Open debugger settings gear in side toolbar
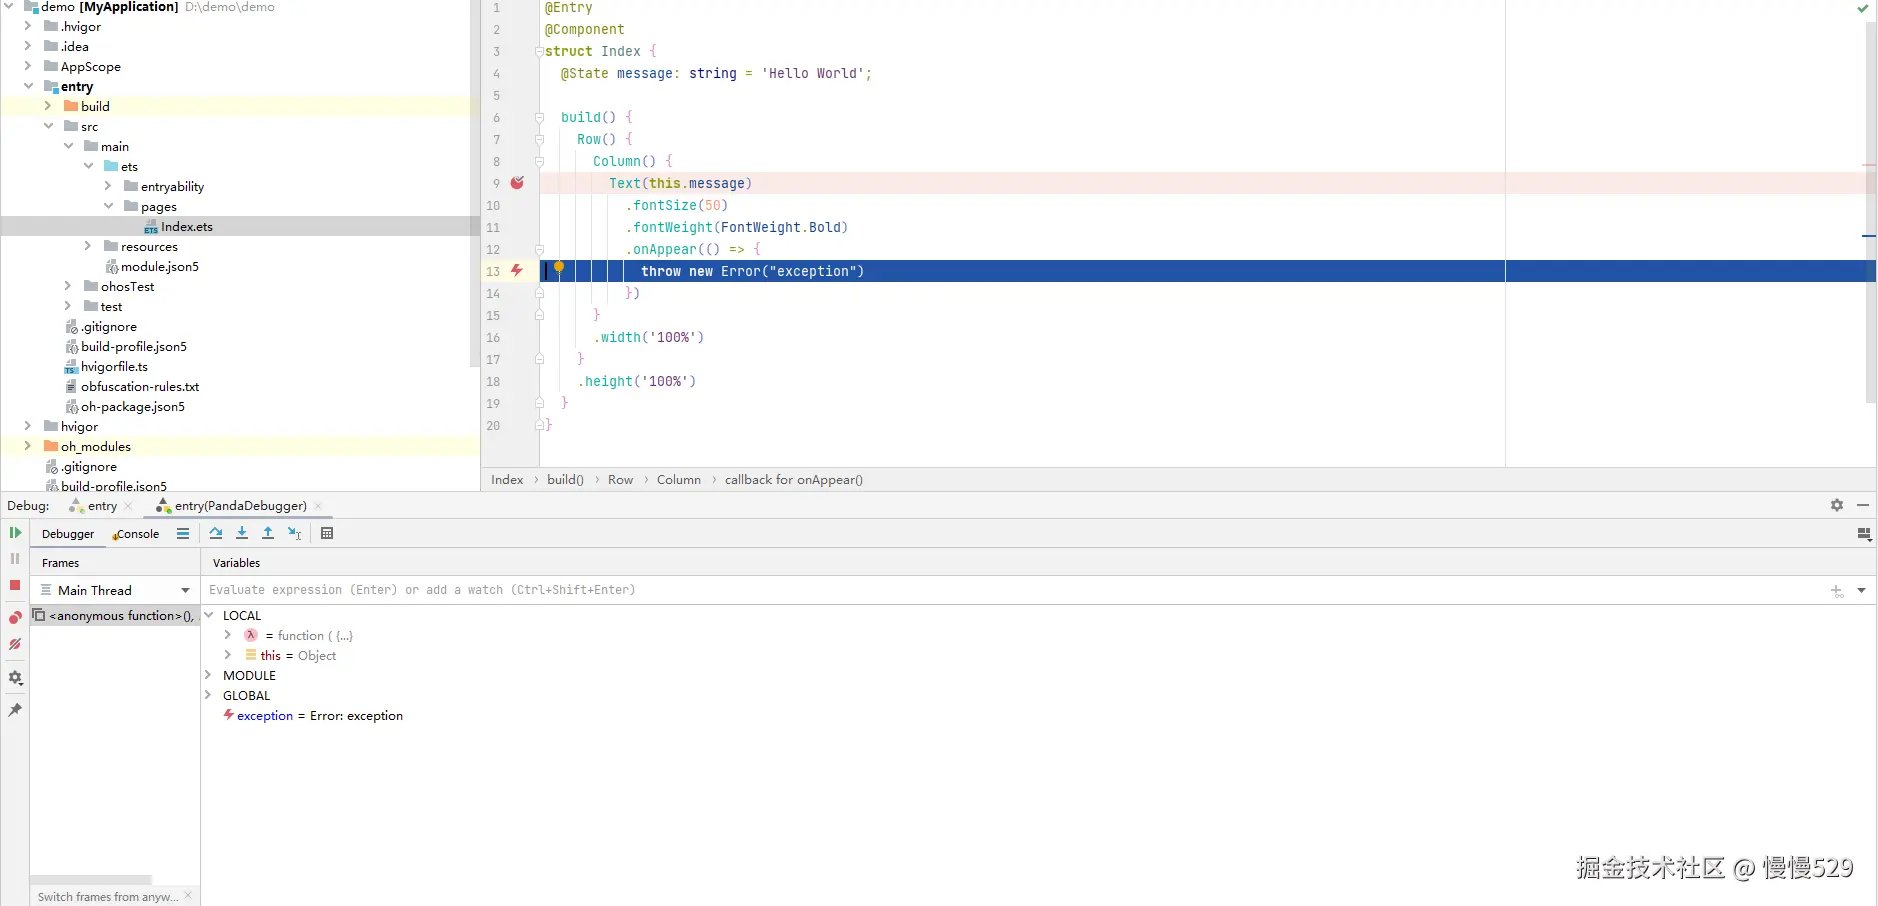The height and width of the screenshot is (906, 1878). pos(15,678)
